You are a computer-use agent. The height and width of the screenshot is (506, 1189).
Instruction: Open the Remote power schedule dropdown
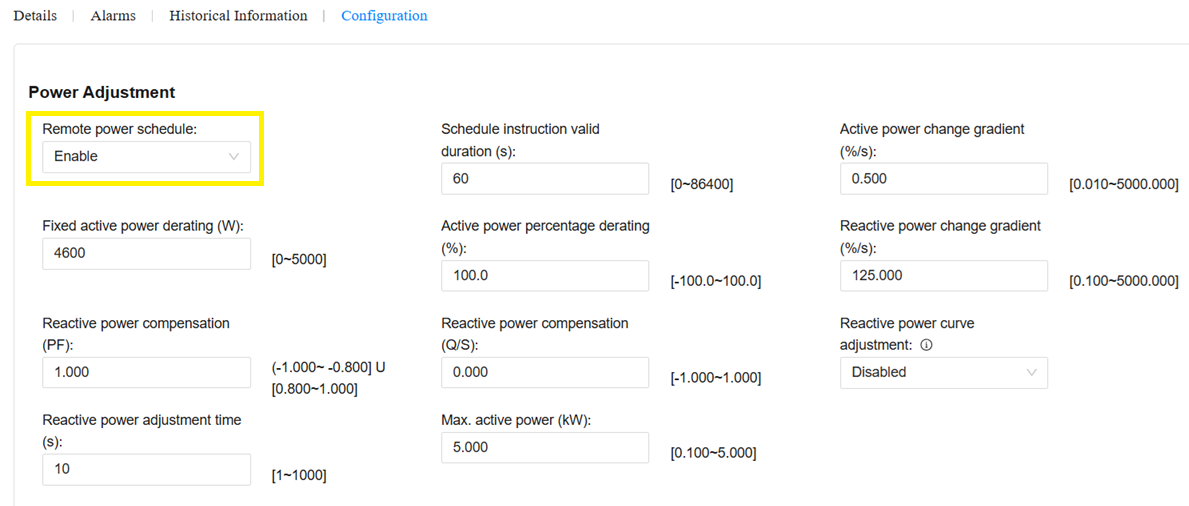coord(146,157)
